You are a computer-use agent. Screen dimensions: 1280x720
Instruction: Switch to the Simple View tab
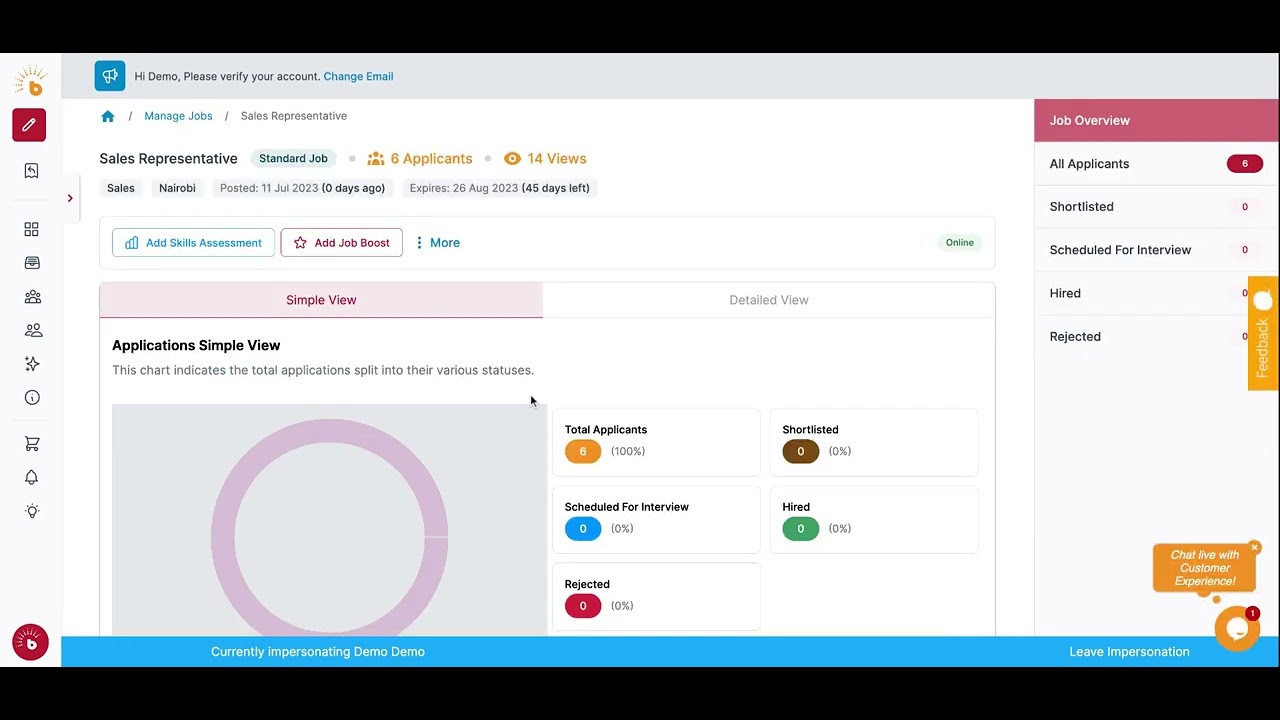(321, 300)
